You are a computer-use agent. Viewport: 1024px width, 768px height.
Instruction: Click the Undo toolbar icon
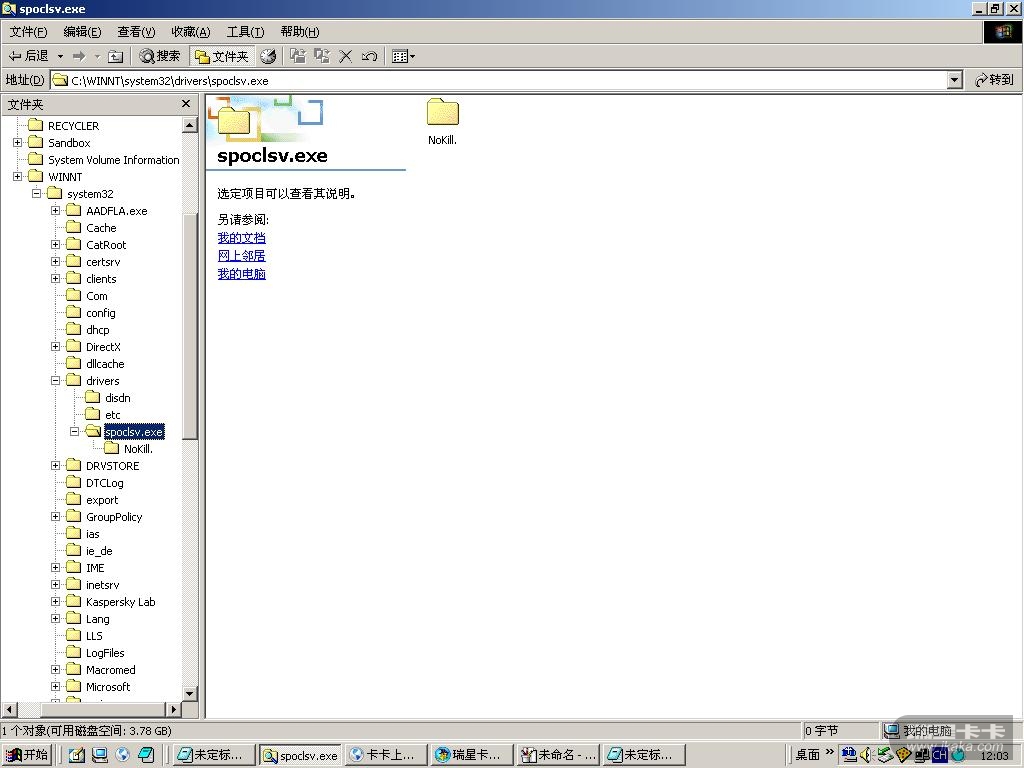[369, 56]
